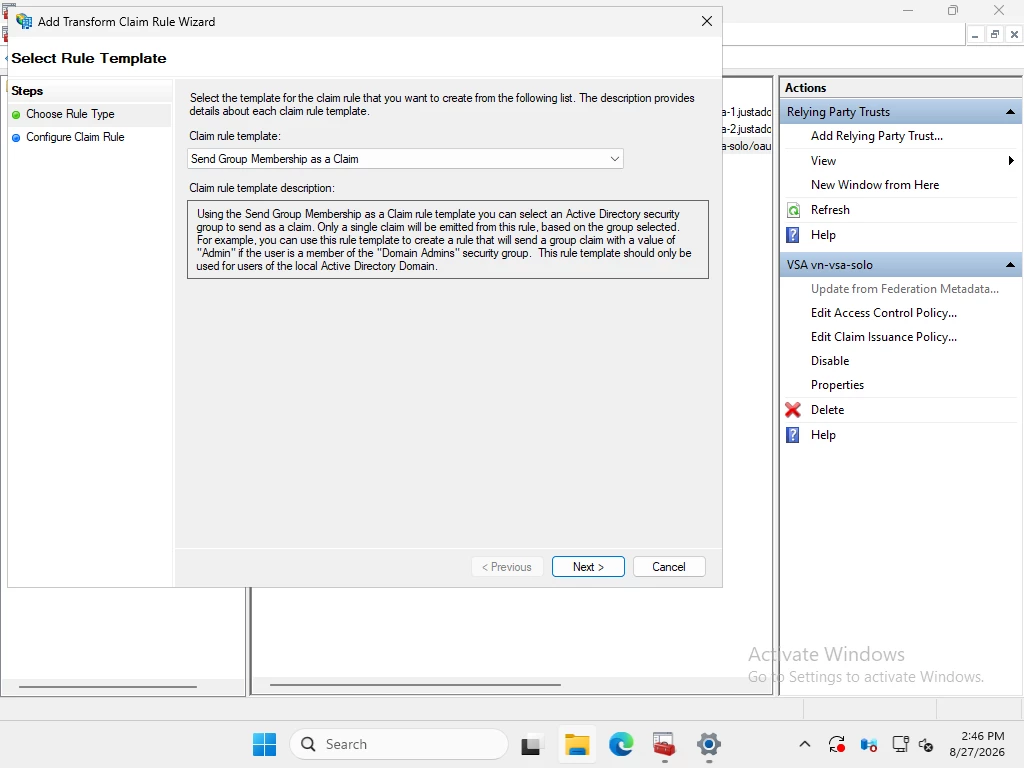This screenshot has width=1024, height=768.
Task: Collapse the VSA vn-vsa-solo actions section
Action: 1010,264
